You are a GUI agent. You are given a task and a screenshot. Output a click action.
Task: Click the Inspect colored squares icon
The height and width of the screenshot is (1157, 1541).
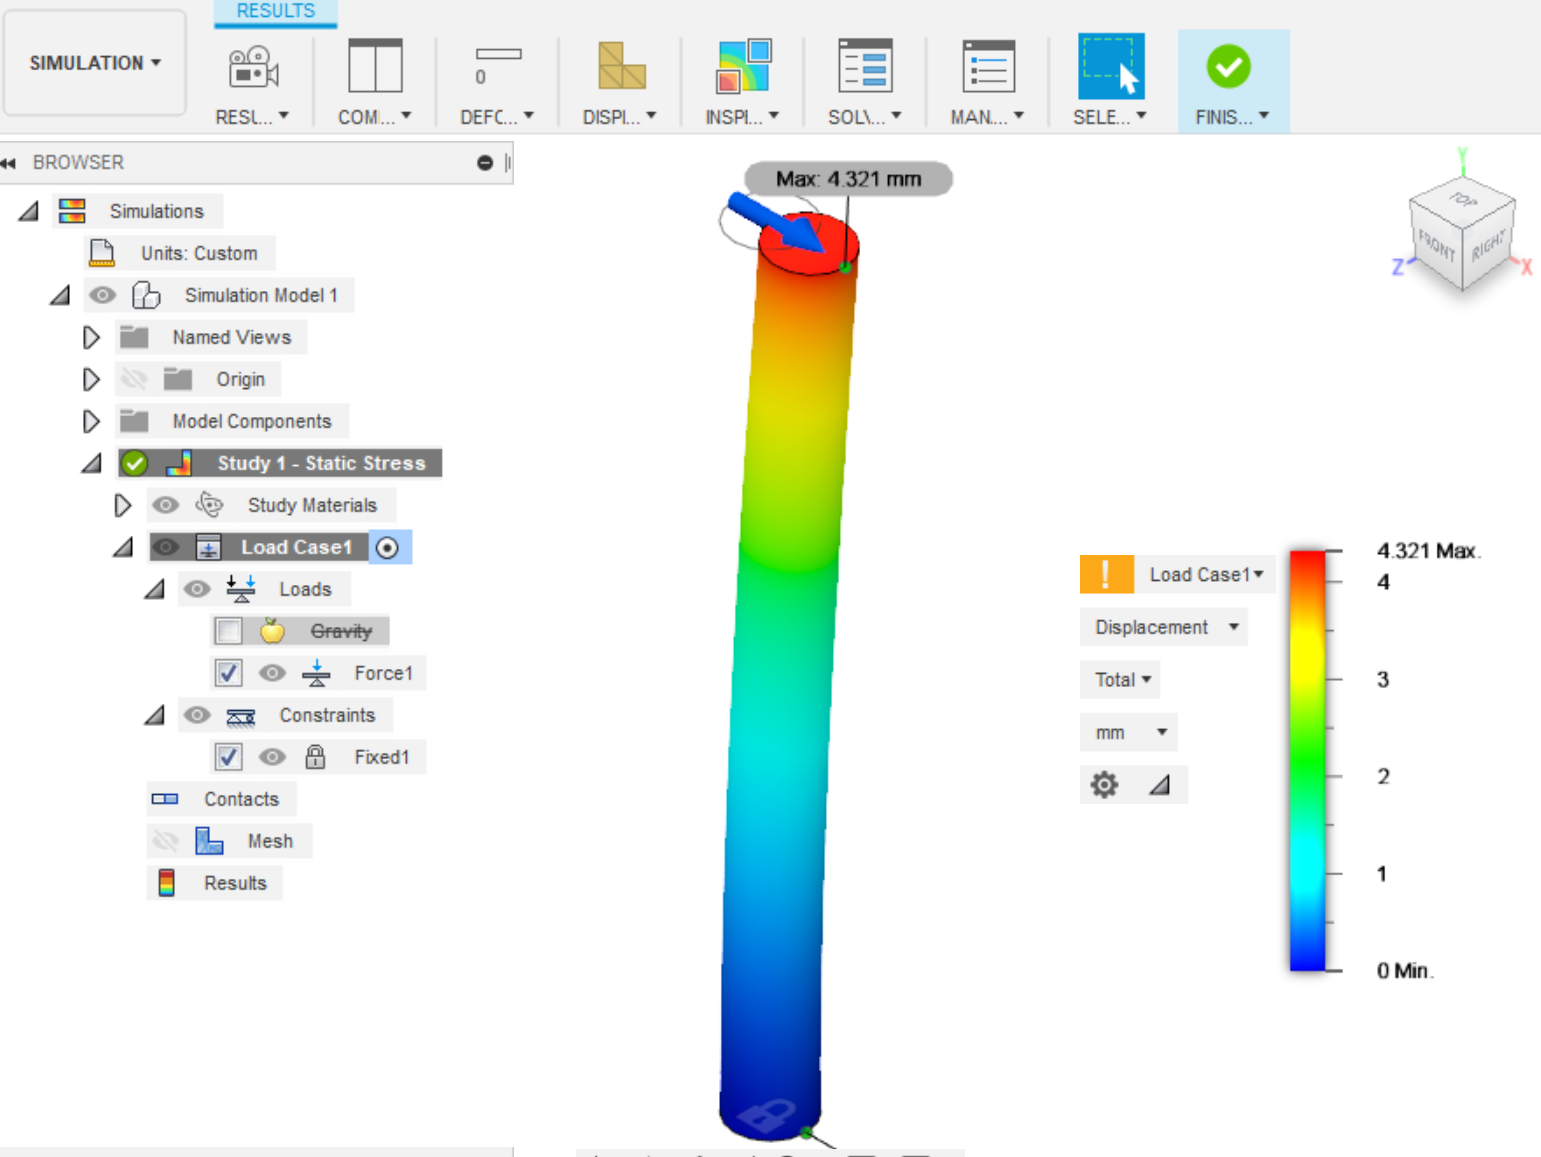(x=743, y=67)
